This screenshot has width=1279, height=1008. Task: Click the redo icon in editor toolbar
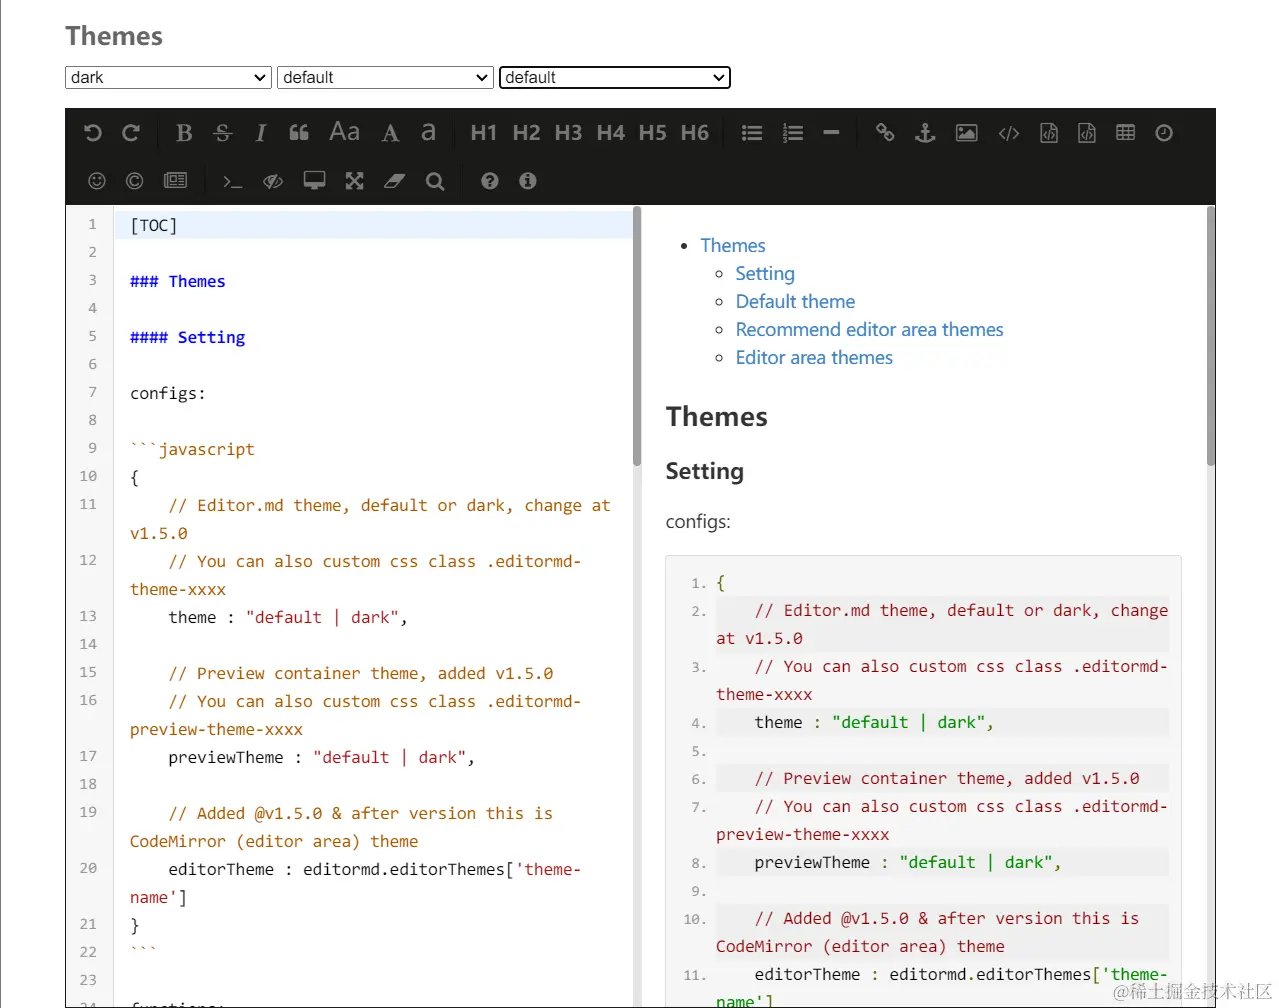tap(131, 133)
